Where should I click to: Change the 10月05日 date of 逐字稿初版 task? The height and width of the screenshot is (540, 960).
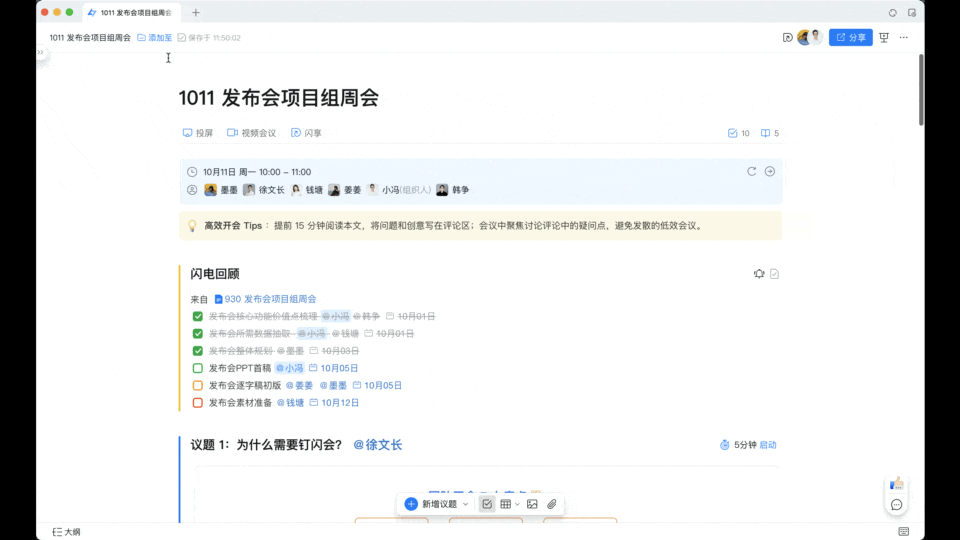point(377,385)
